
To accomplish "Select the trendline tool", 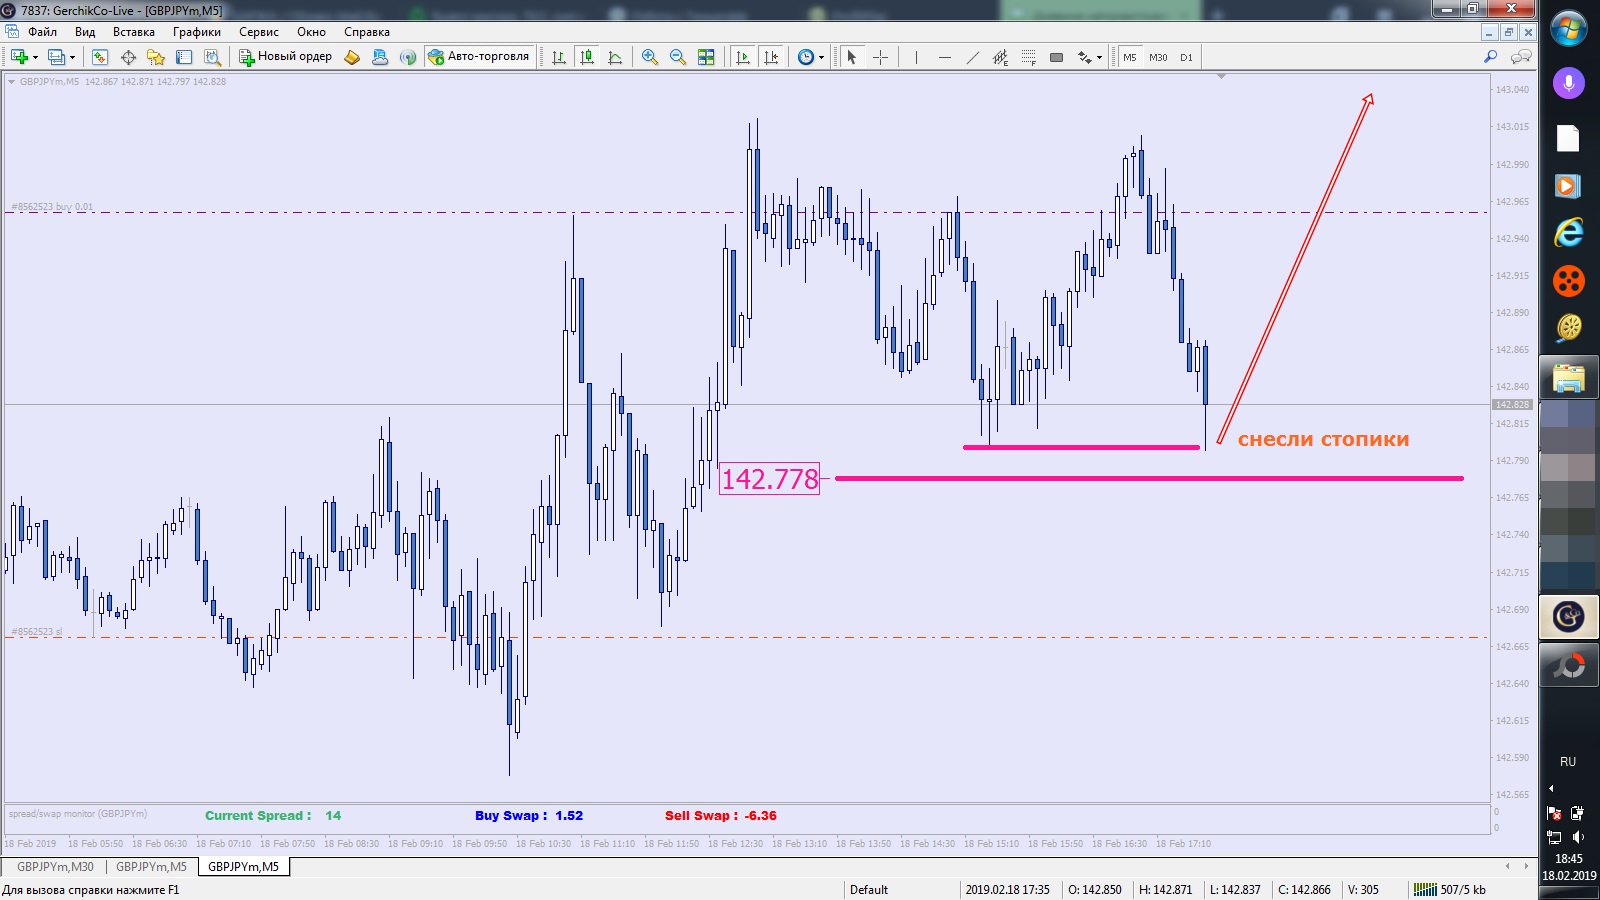I will [972, 57].
